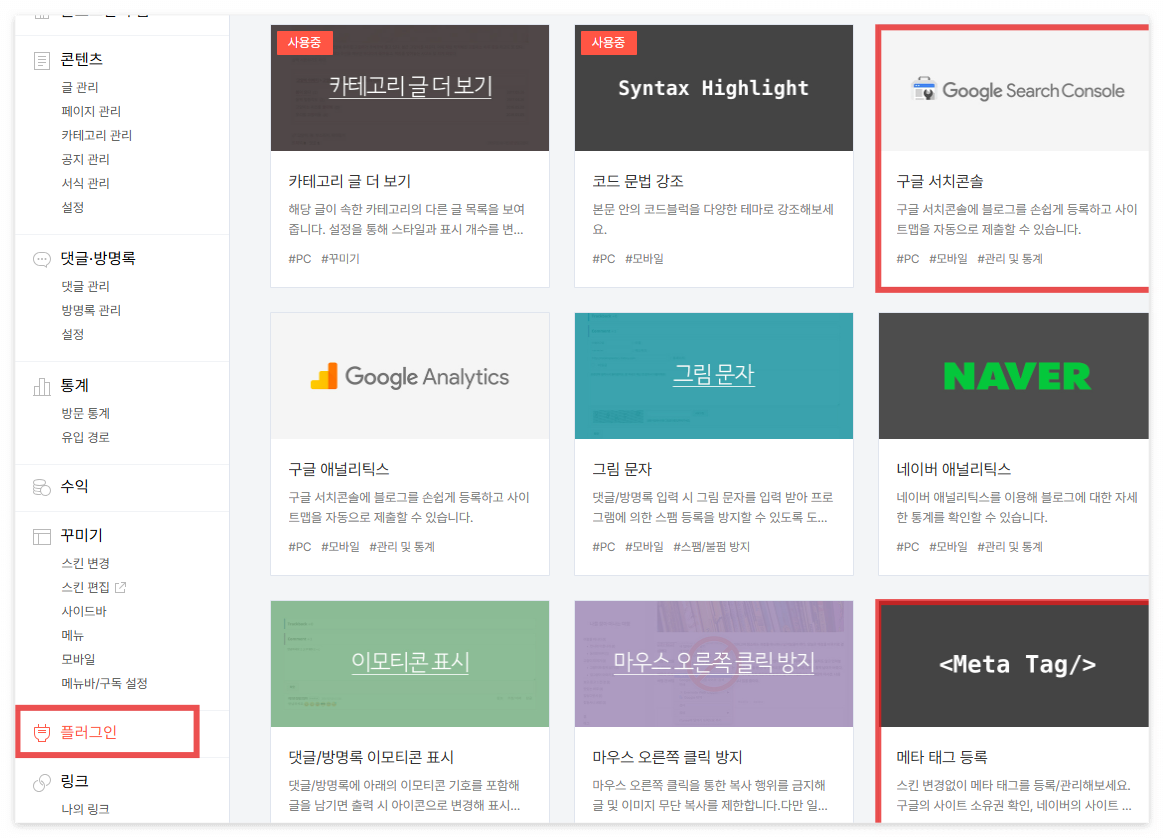Open 스킨 편집 link
The width and height of the screenshot is (1164, 838).
click(x=85, y=587)
